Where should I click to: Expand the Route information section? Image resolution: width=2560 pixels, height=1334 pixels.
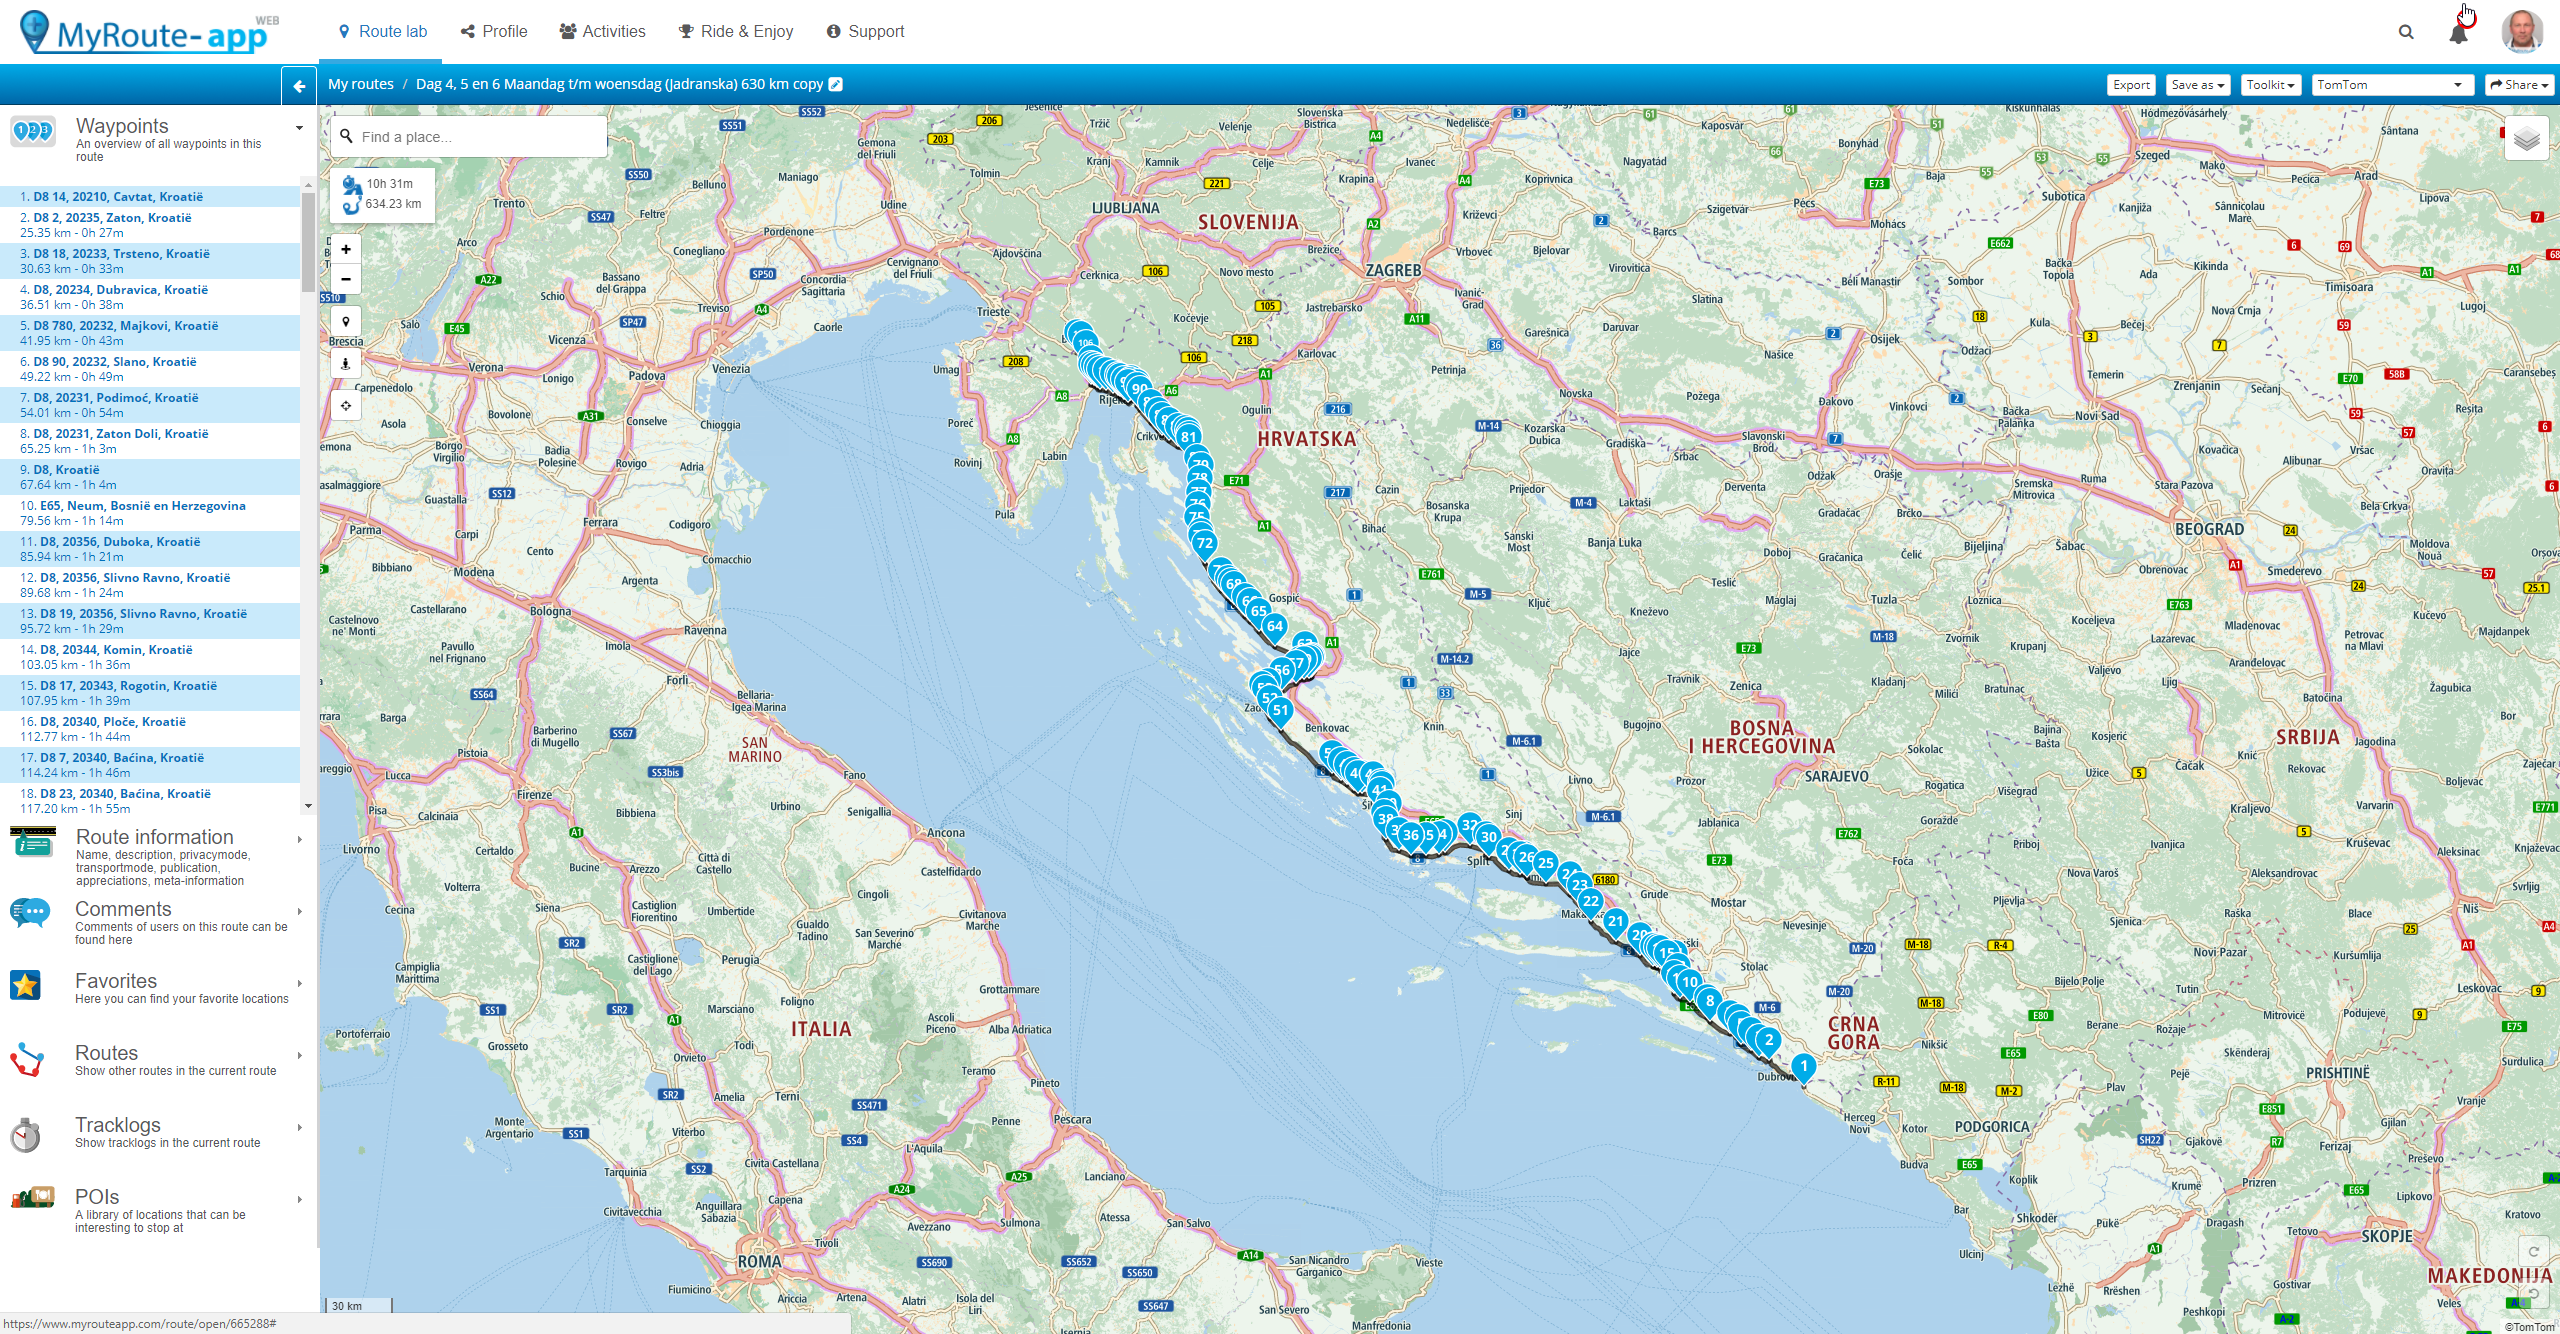[x=155, y=838]
